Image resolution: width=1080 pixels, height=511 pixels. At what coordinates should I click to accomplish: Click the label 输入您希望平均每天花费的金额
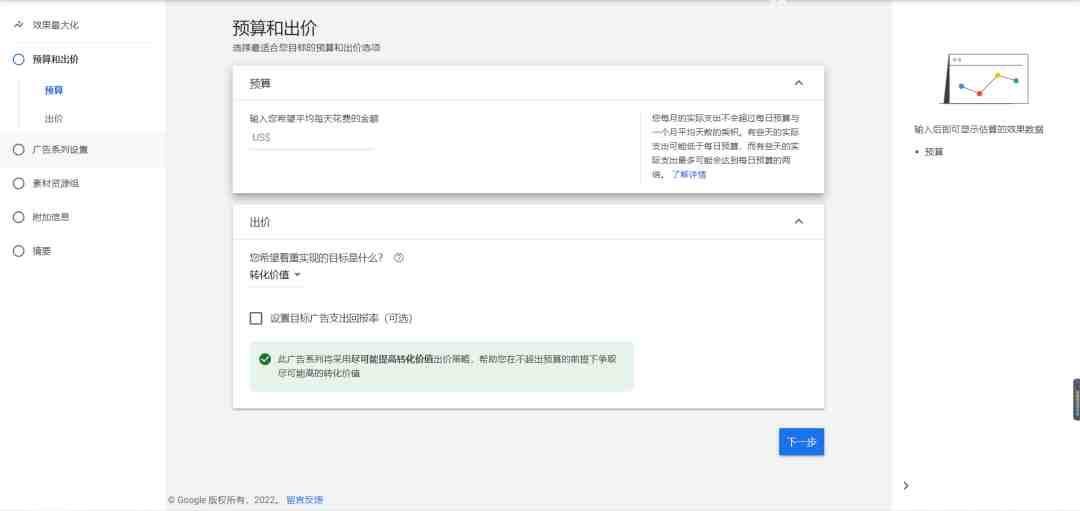pos(314,118)
